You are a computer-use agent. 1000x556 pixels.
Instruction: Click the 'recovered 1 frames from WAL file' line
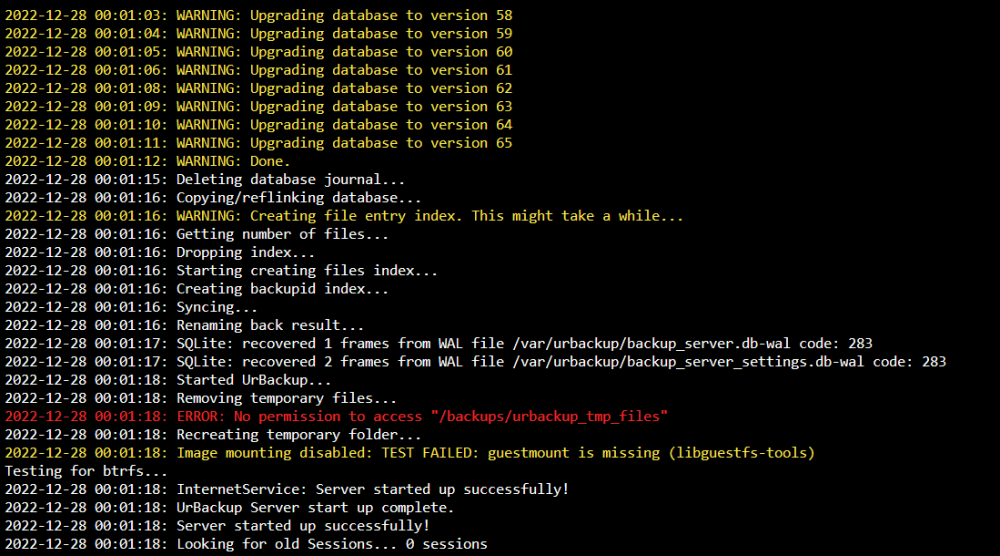tap(439, 344)
